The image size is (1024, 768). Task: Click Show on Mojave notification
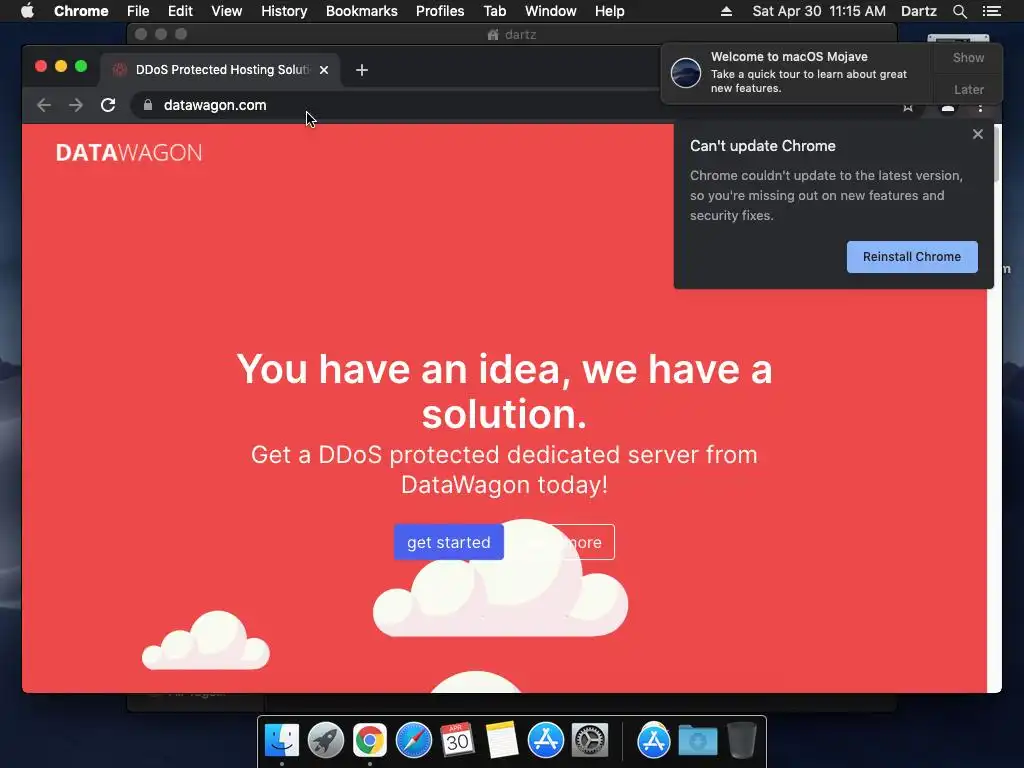968,58
